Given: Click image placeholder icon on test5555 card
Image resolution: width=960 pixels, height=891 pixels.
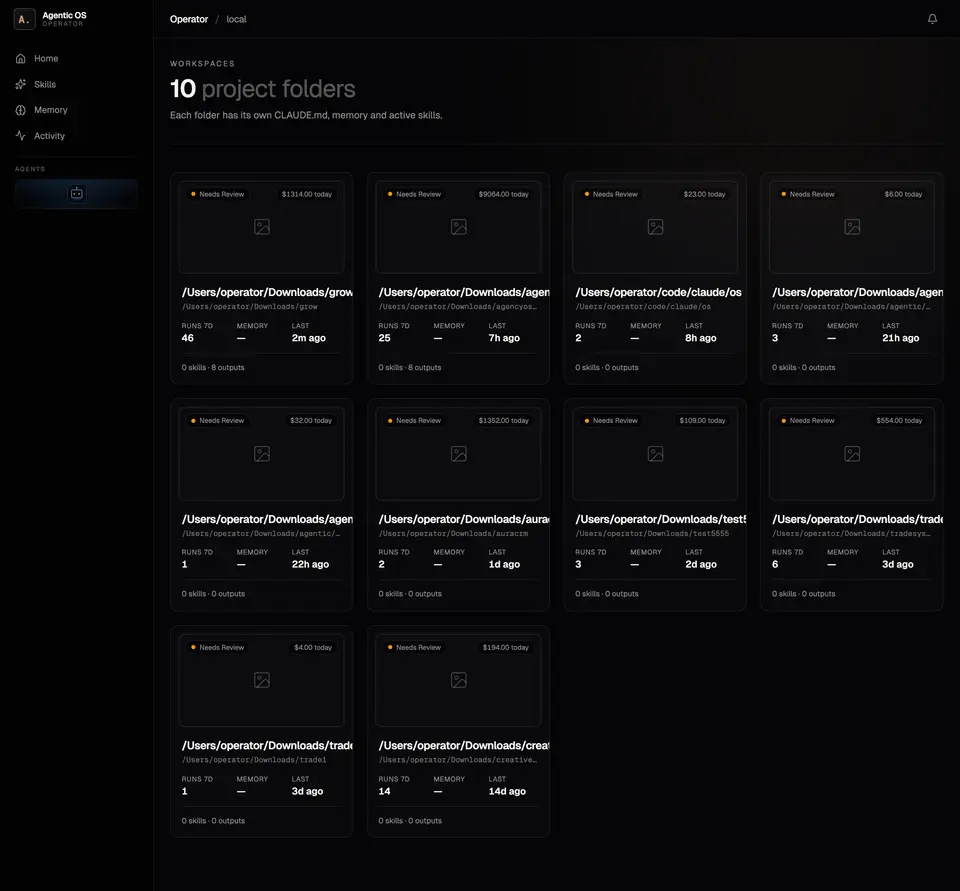Looking at the screenshot, I should (x=655, y=454).
